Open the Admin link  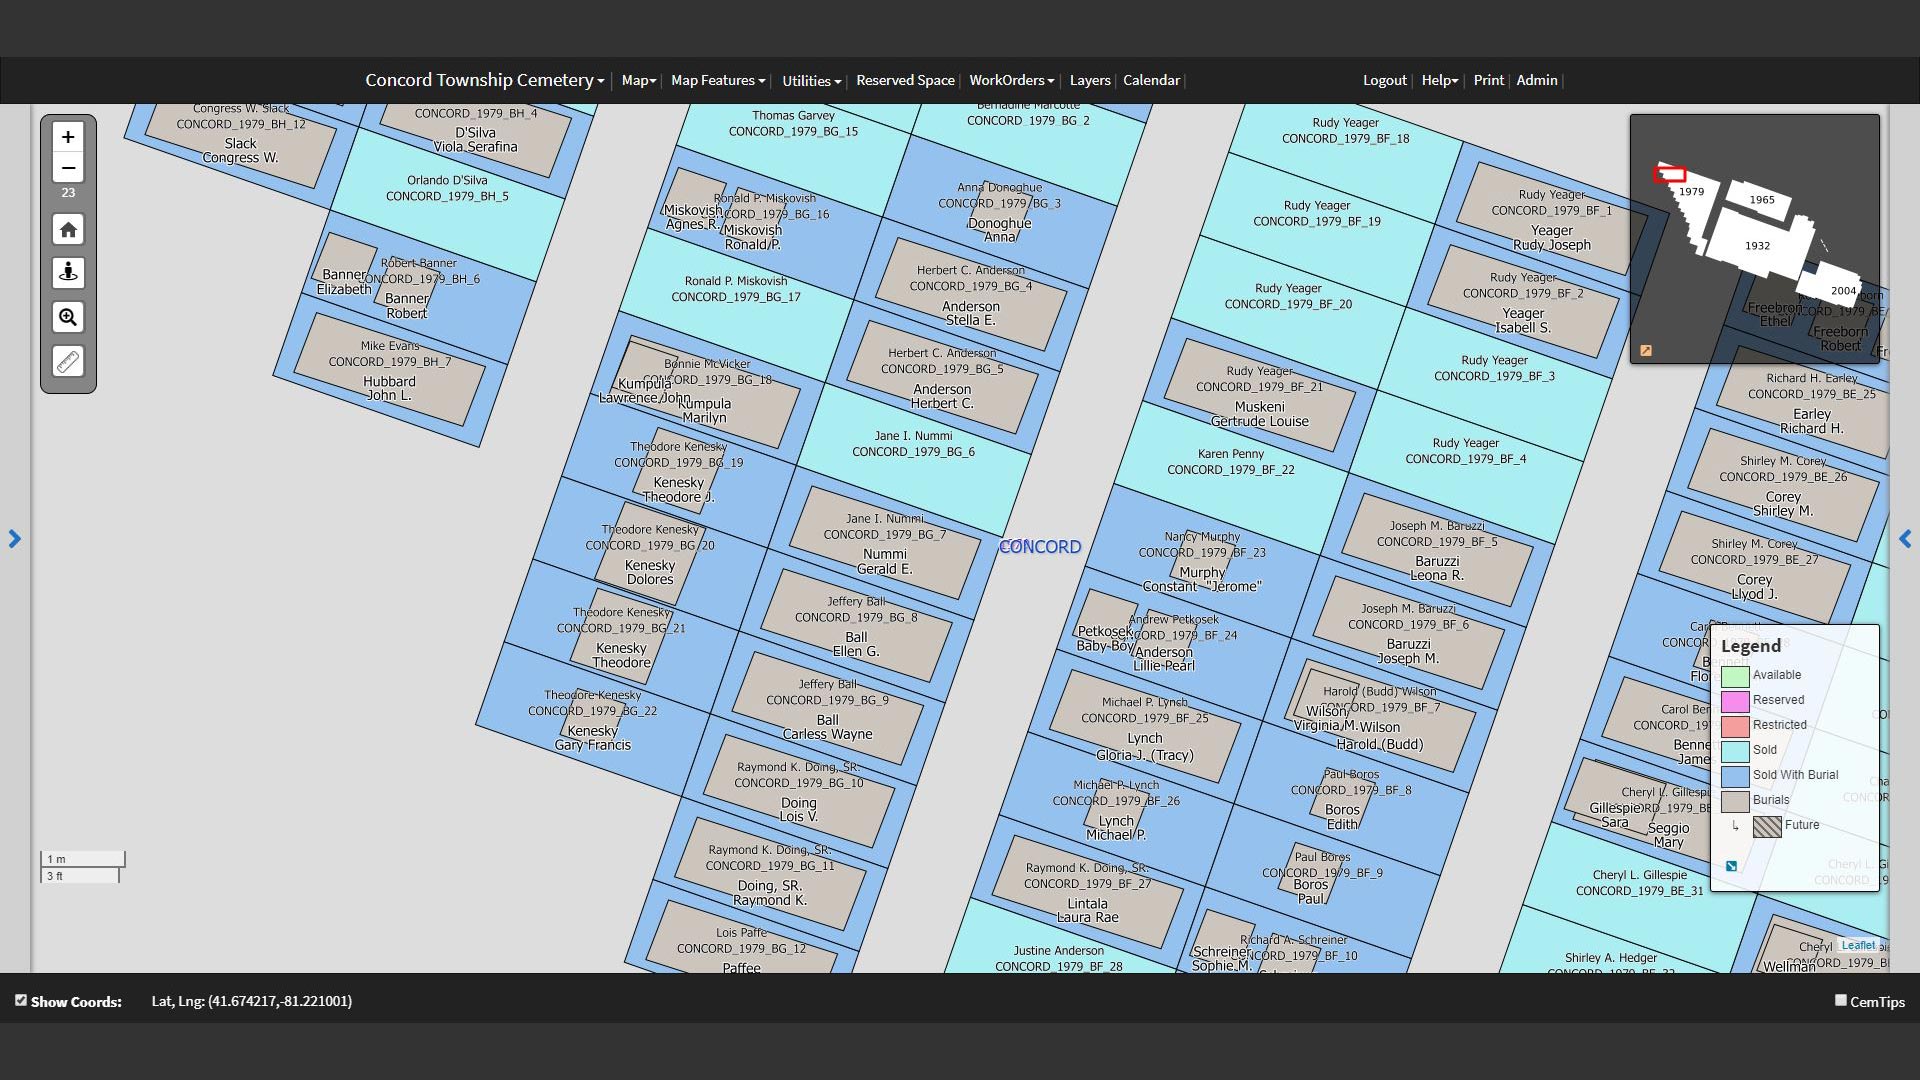pyautogui.click(x=1537, y=80)
